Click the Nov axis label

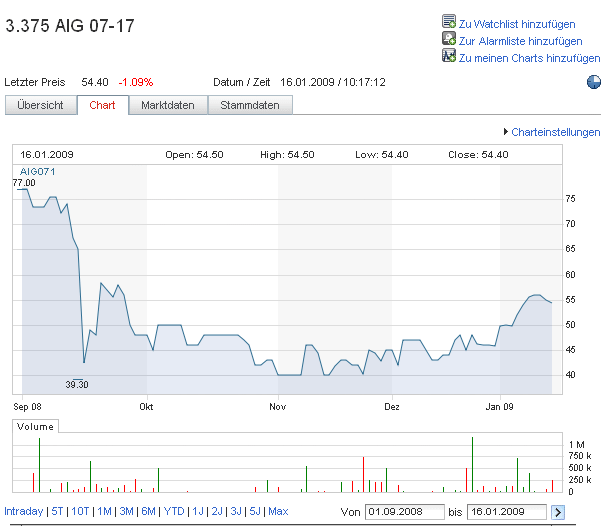tap(278, 407)
